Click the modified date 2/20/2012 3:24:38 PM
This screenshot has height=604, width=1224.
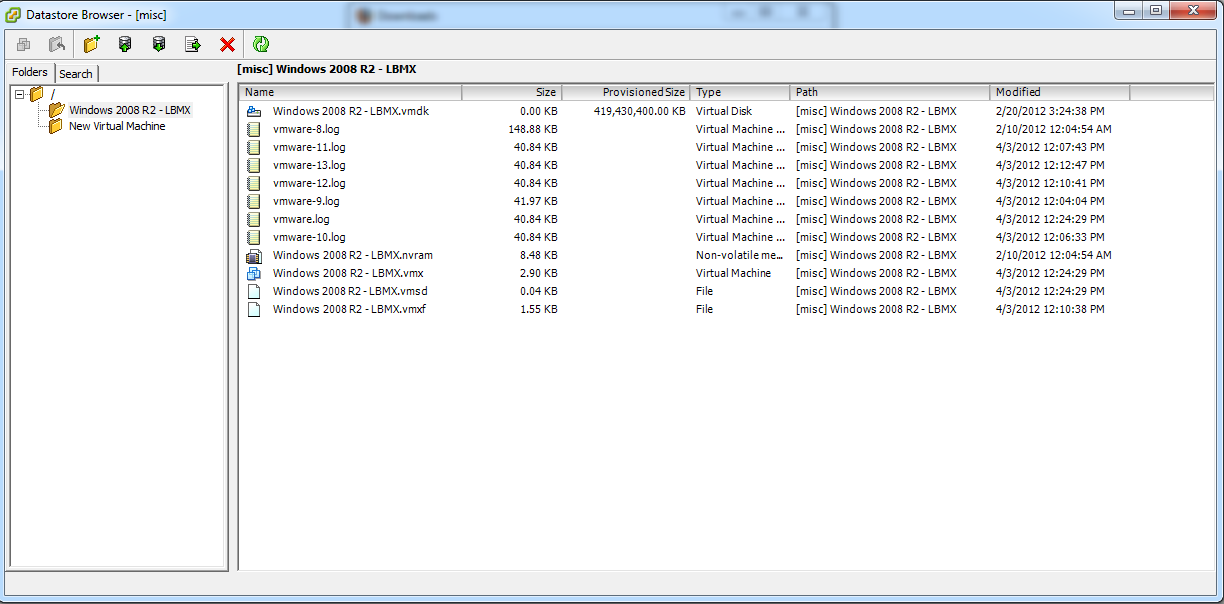coord(1050,111)
